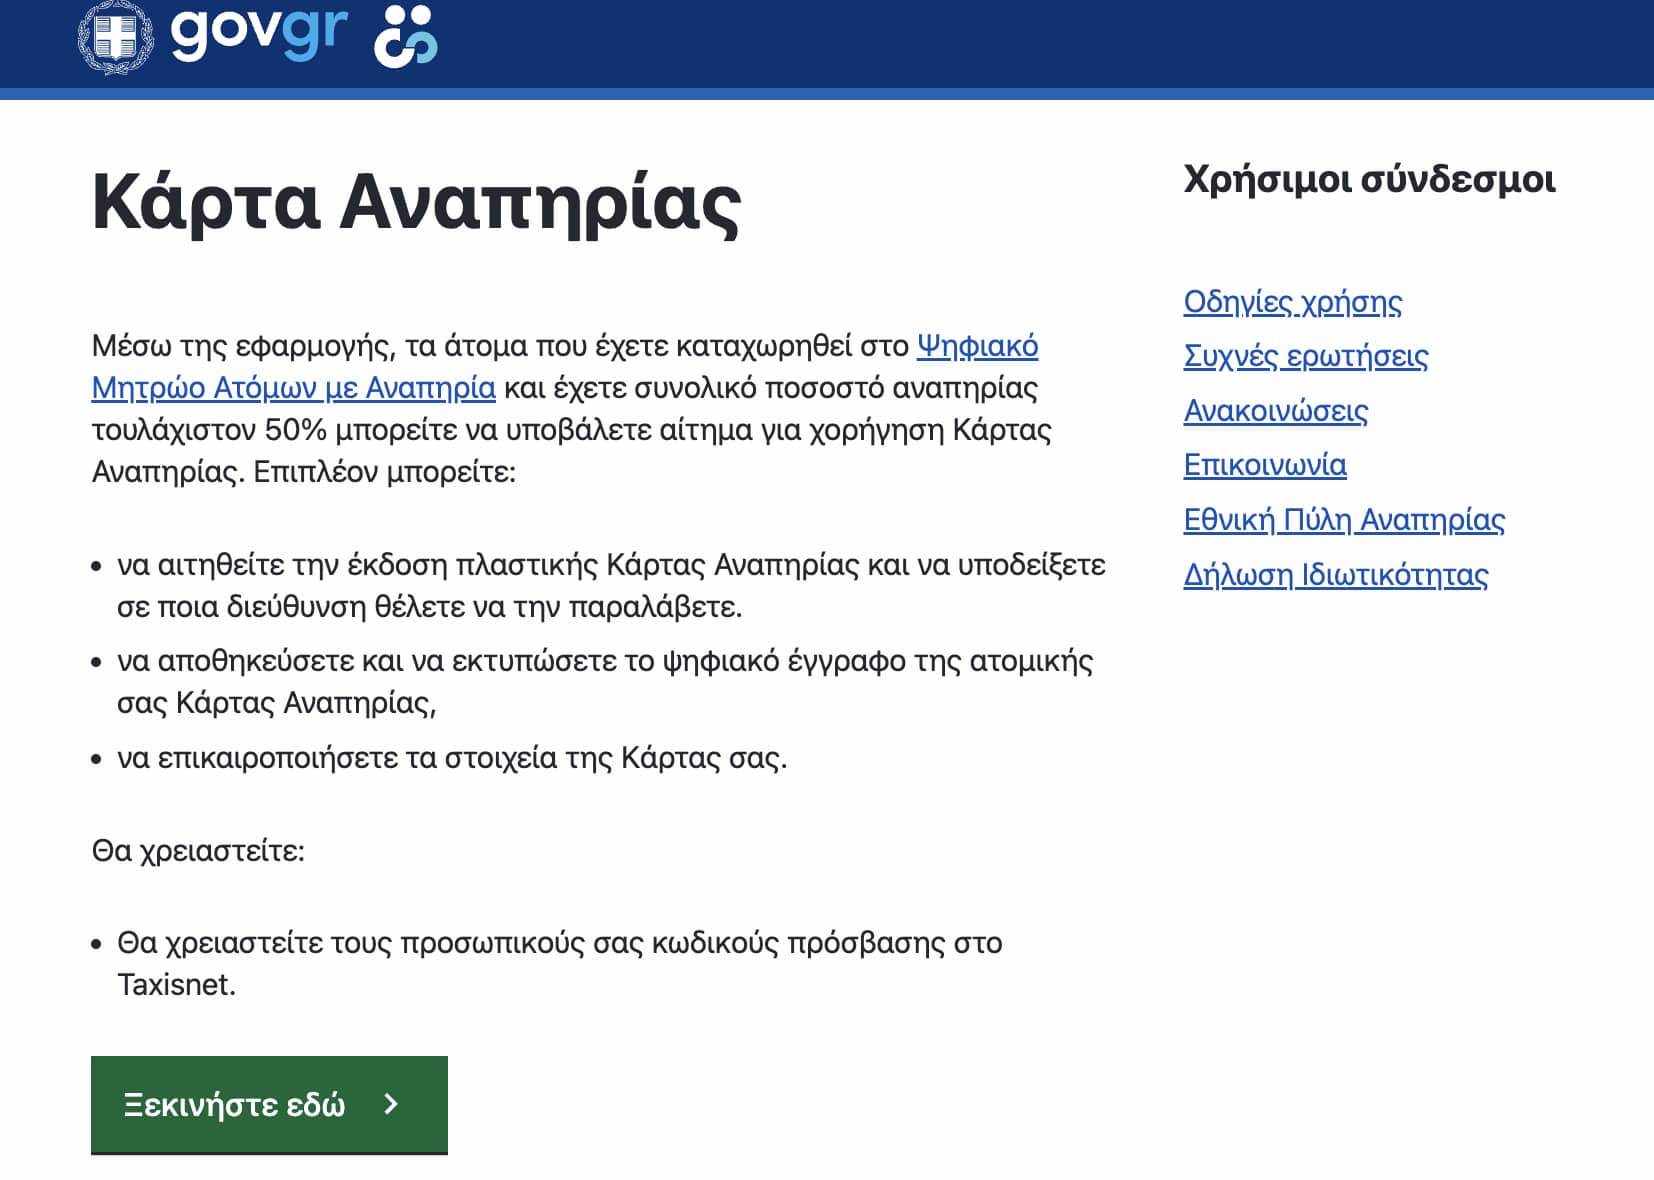
Task: Open the Οδηγίες χρήσης link
Action: click(x=1292, y=302)
